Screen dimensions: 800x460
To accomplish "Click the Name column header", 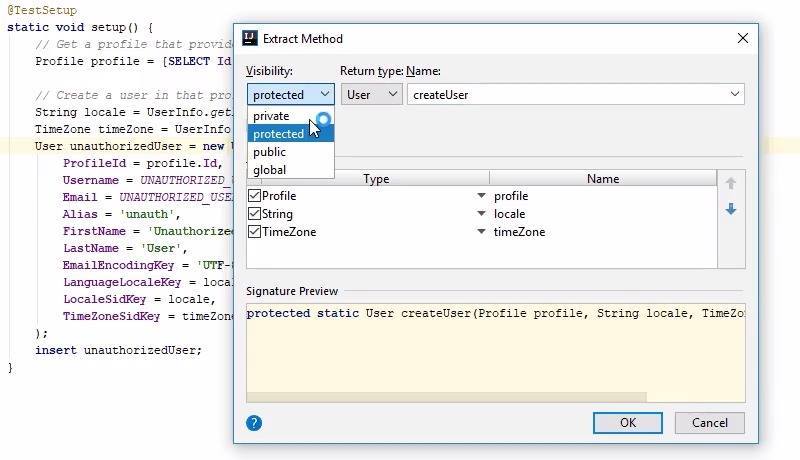I will [603, 178].
